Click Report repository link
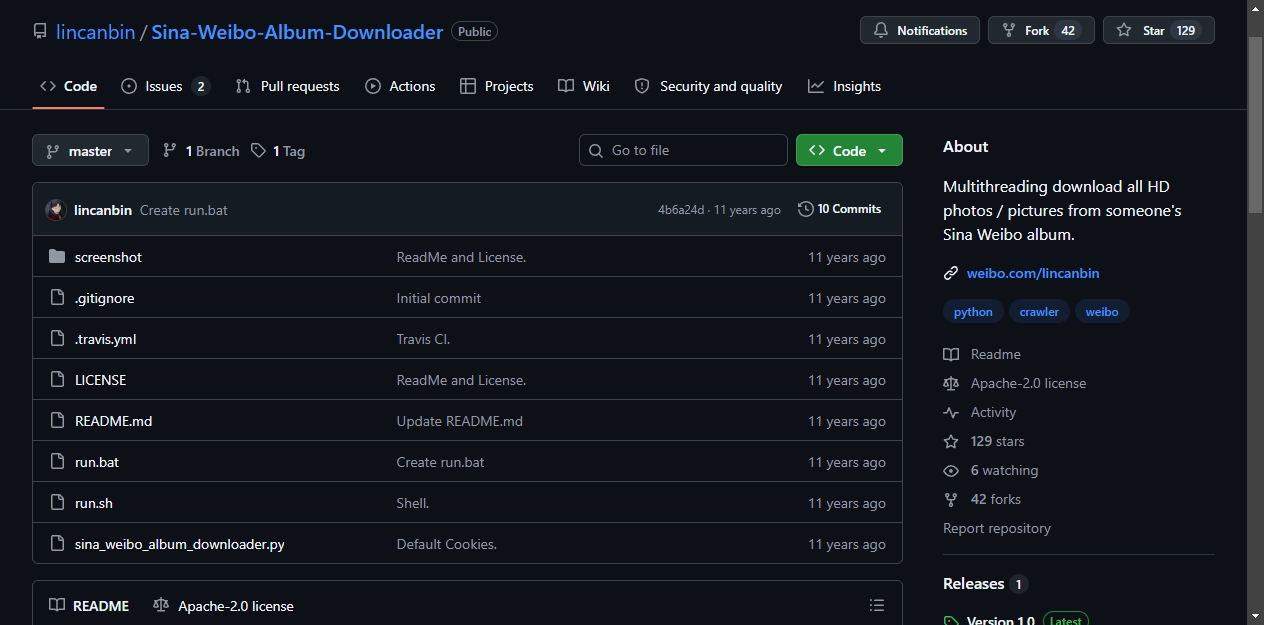The width and height of the screenshot is (1264, 625). 997,528
